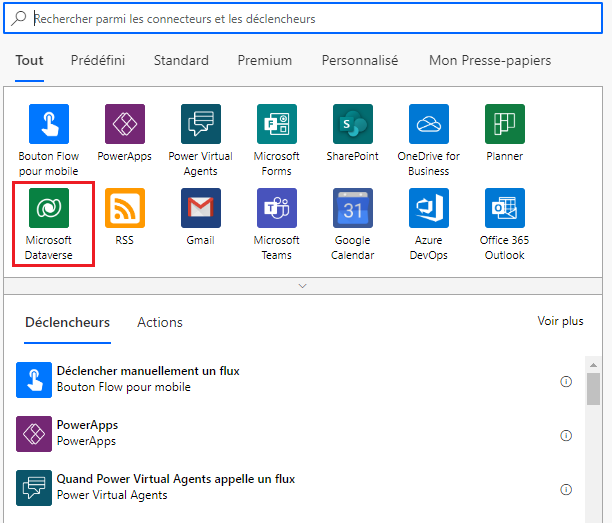Select the Déclencheurs tab

pyautogui.click(x=68, y=322)
